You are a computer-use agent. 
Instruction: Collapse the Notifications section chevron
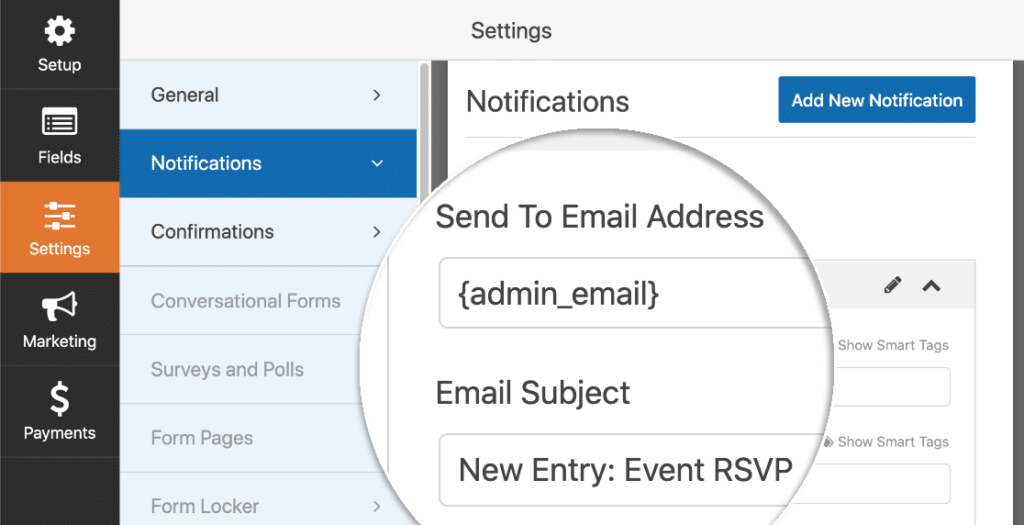(377, 163)
